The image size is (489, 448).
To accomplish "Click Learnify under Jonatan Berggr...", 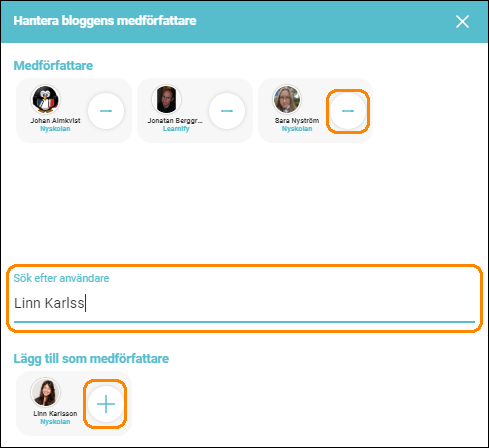I will point(176,129).
